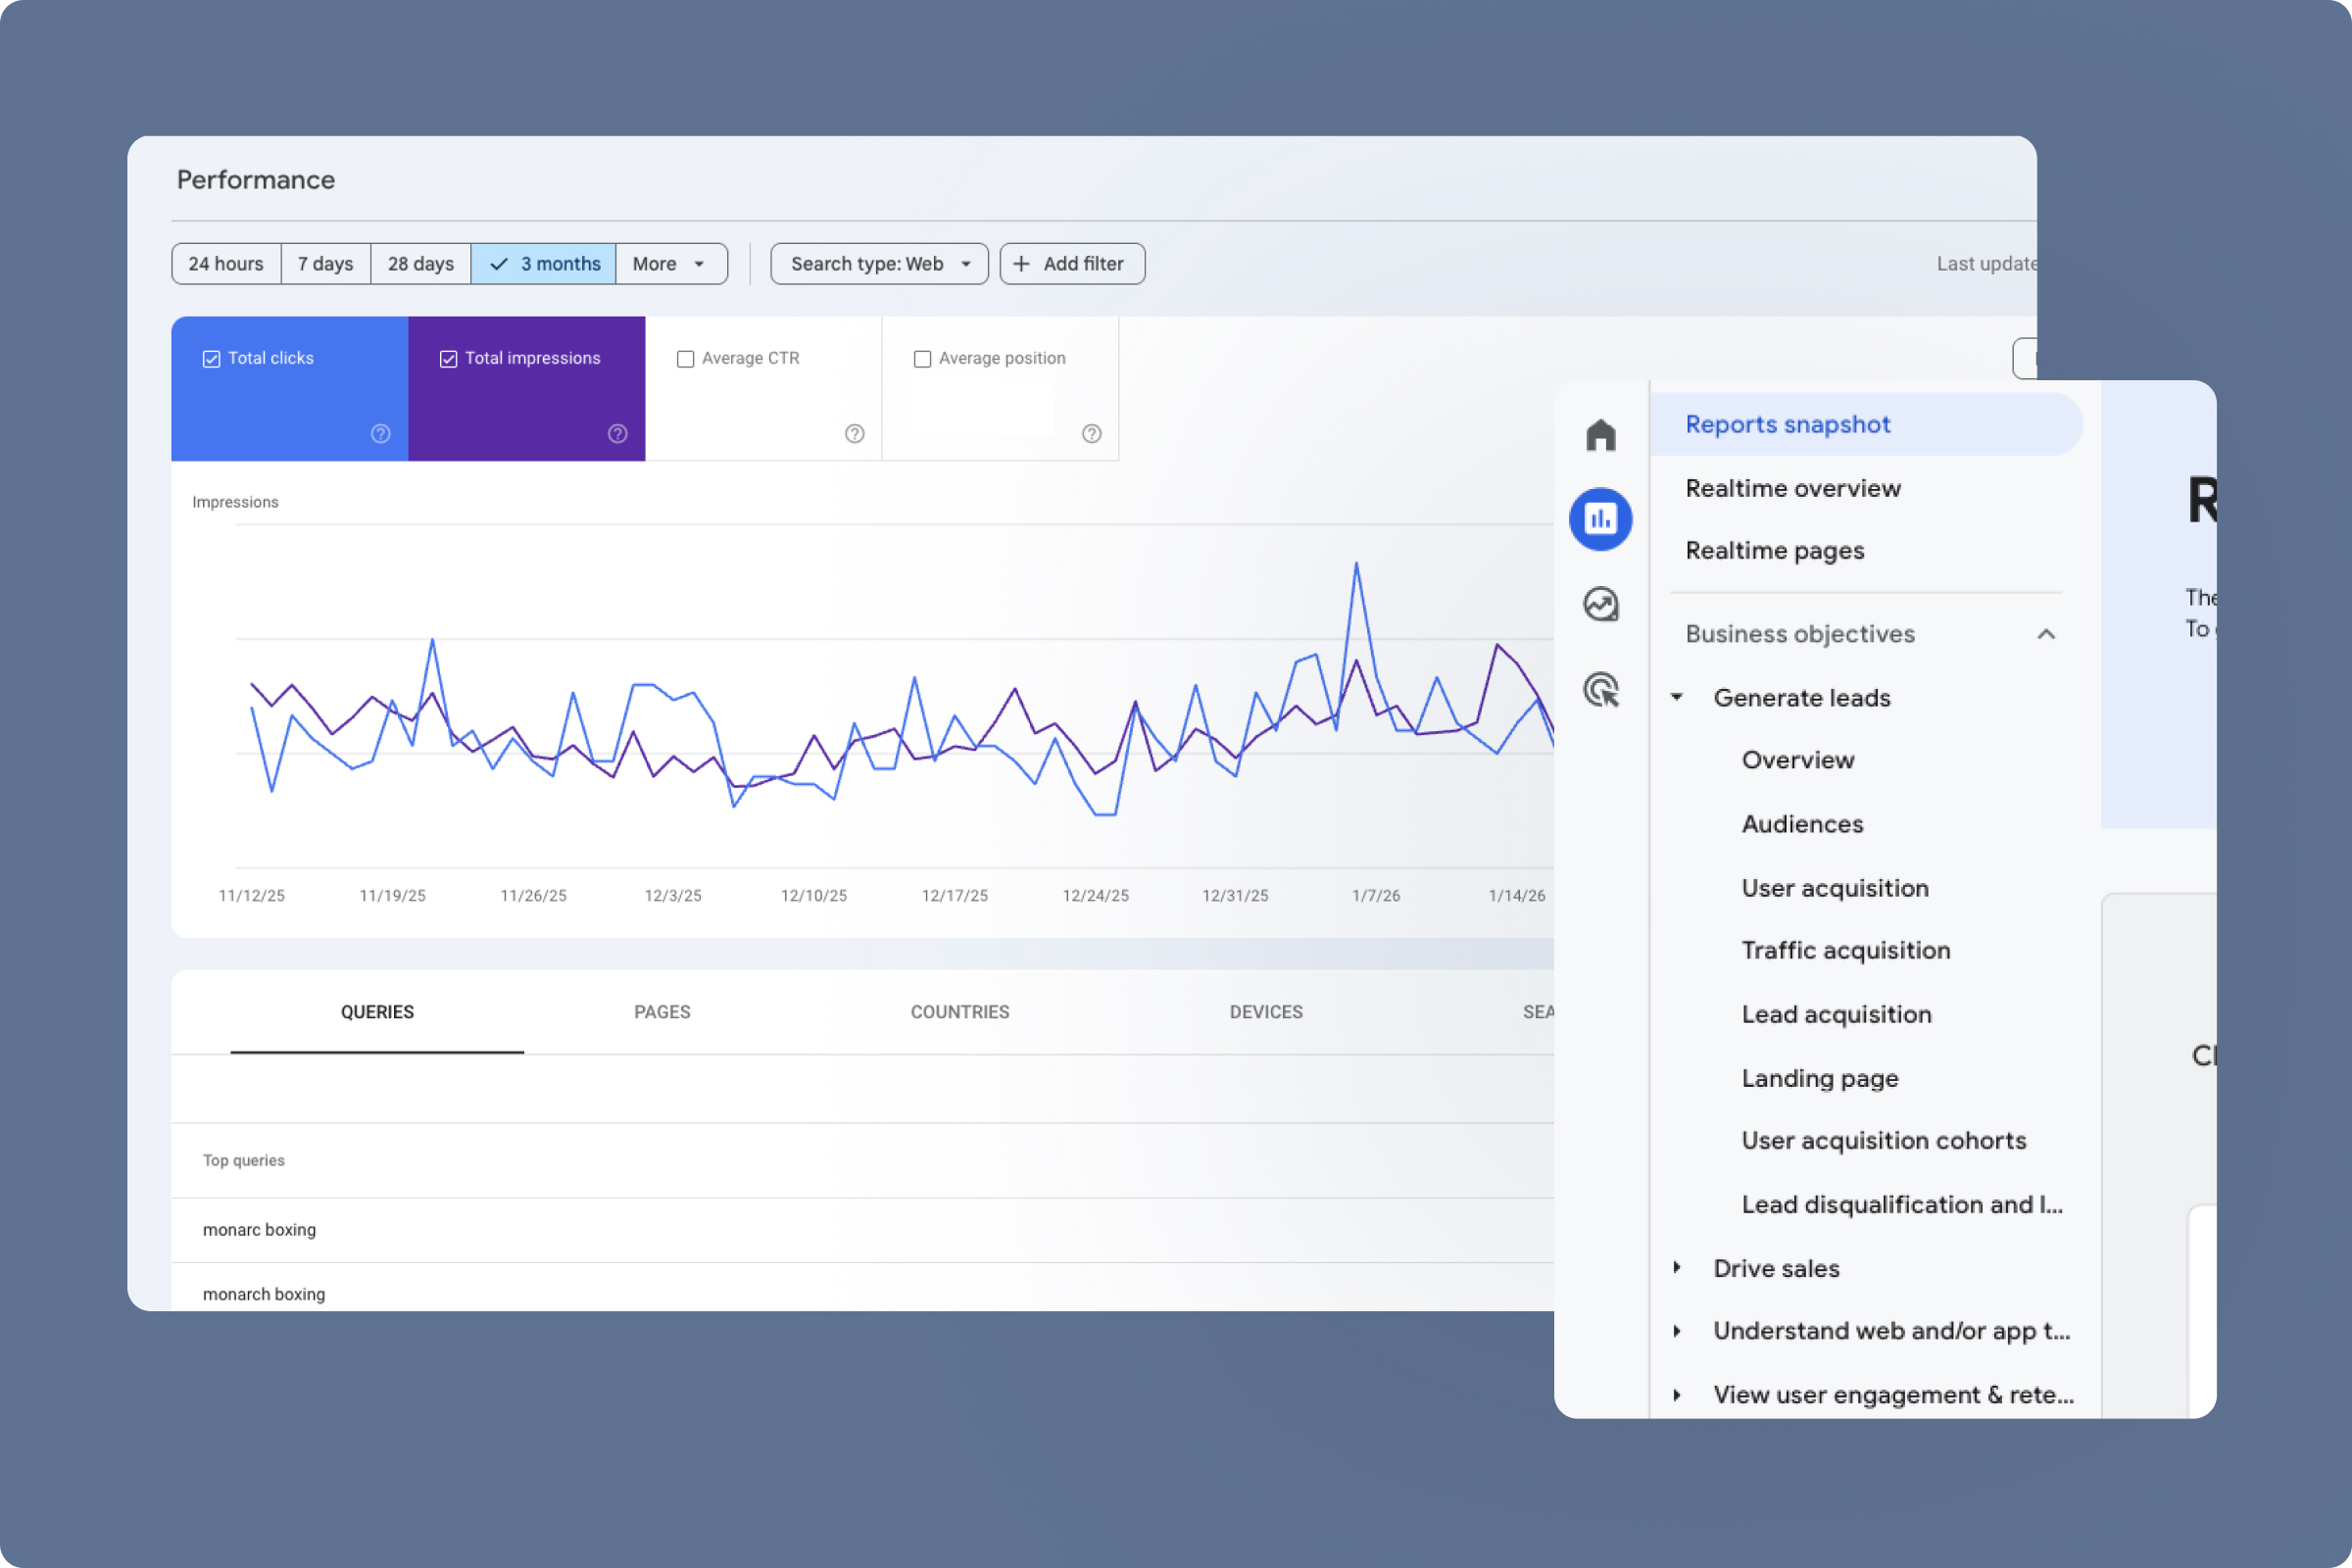Open the Advertising cursor-target icon
This screenshot has width=2352, height=1568.
coord(1600,690)
